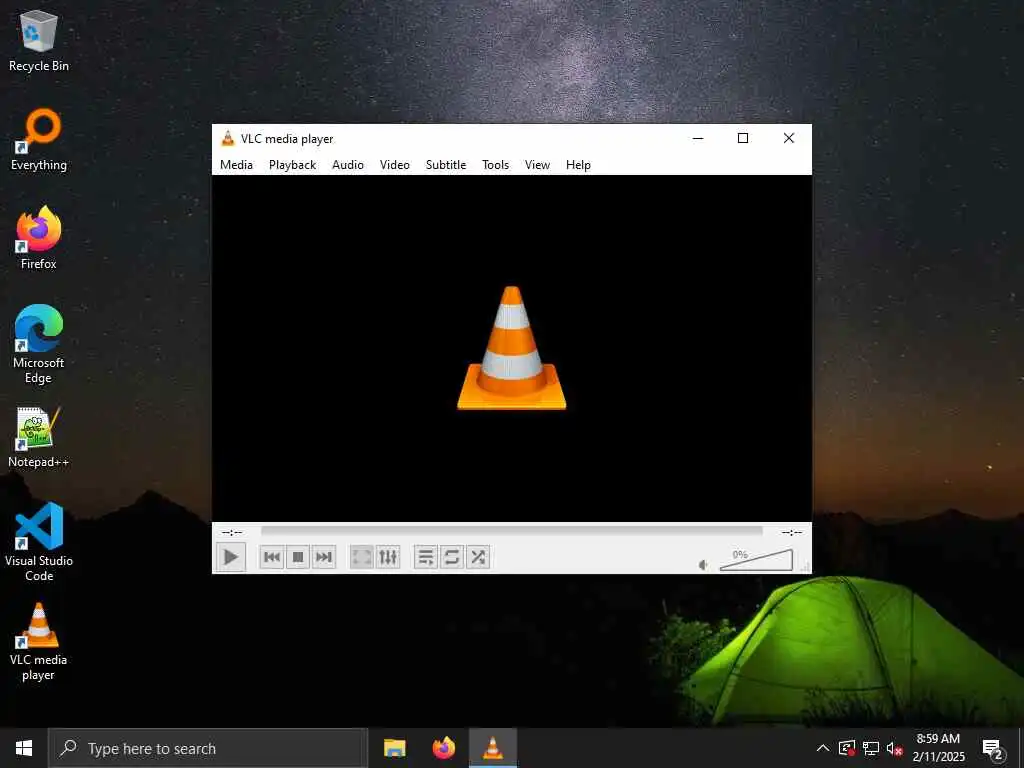
Task: Toggle random shuffle playback button
Action: pyautogui.click(x=478, y=557)
